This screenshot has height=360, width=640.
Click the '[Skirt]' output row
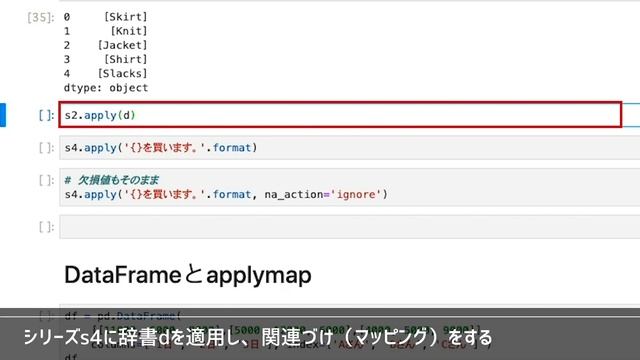[105, 17]
